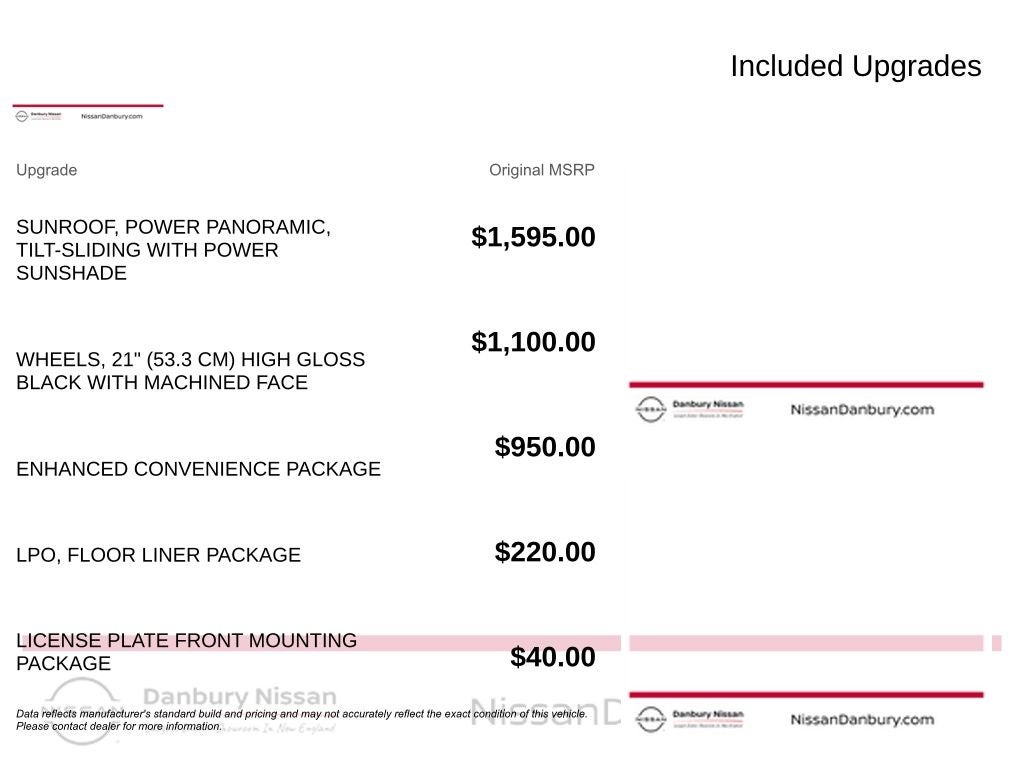This screenshot has height=768, width=1024.
Task: Click the Included Upgrades heading
Action: point(856,66)
